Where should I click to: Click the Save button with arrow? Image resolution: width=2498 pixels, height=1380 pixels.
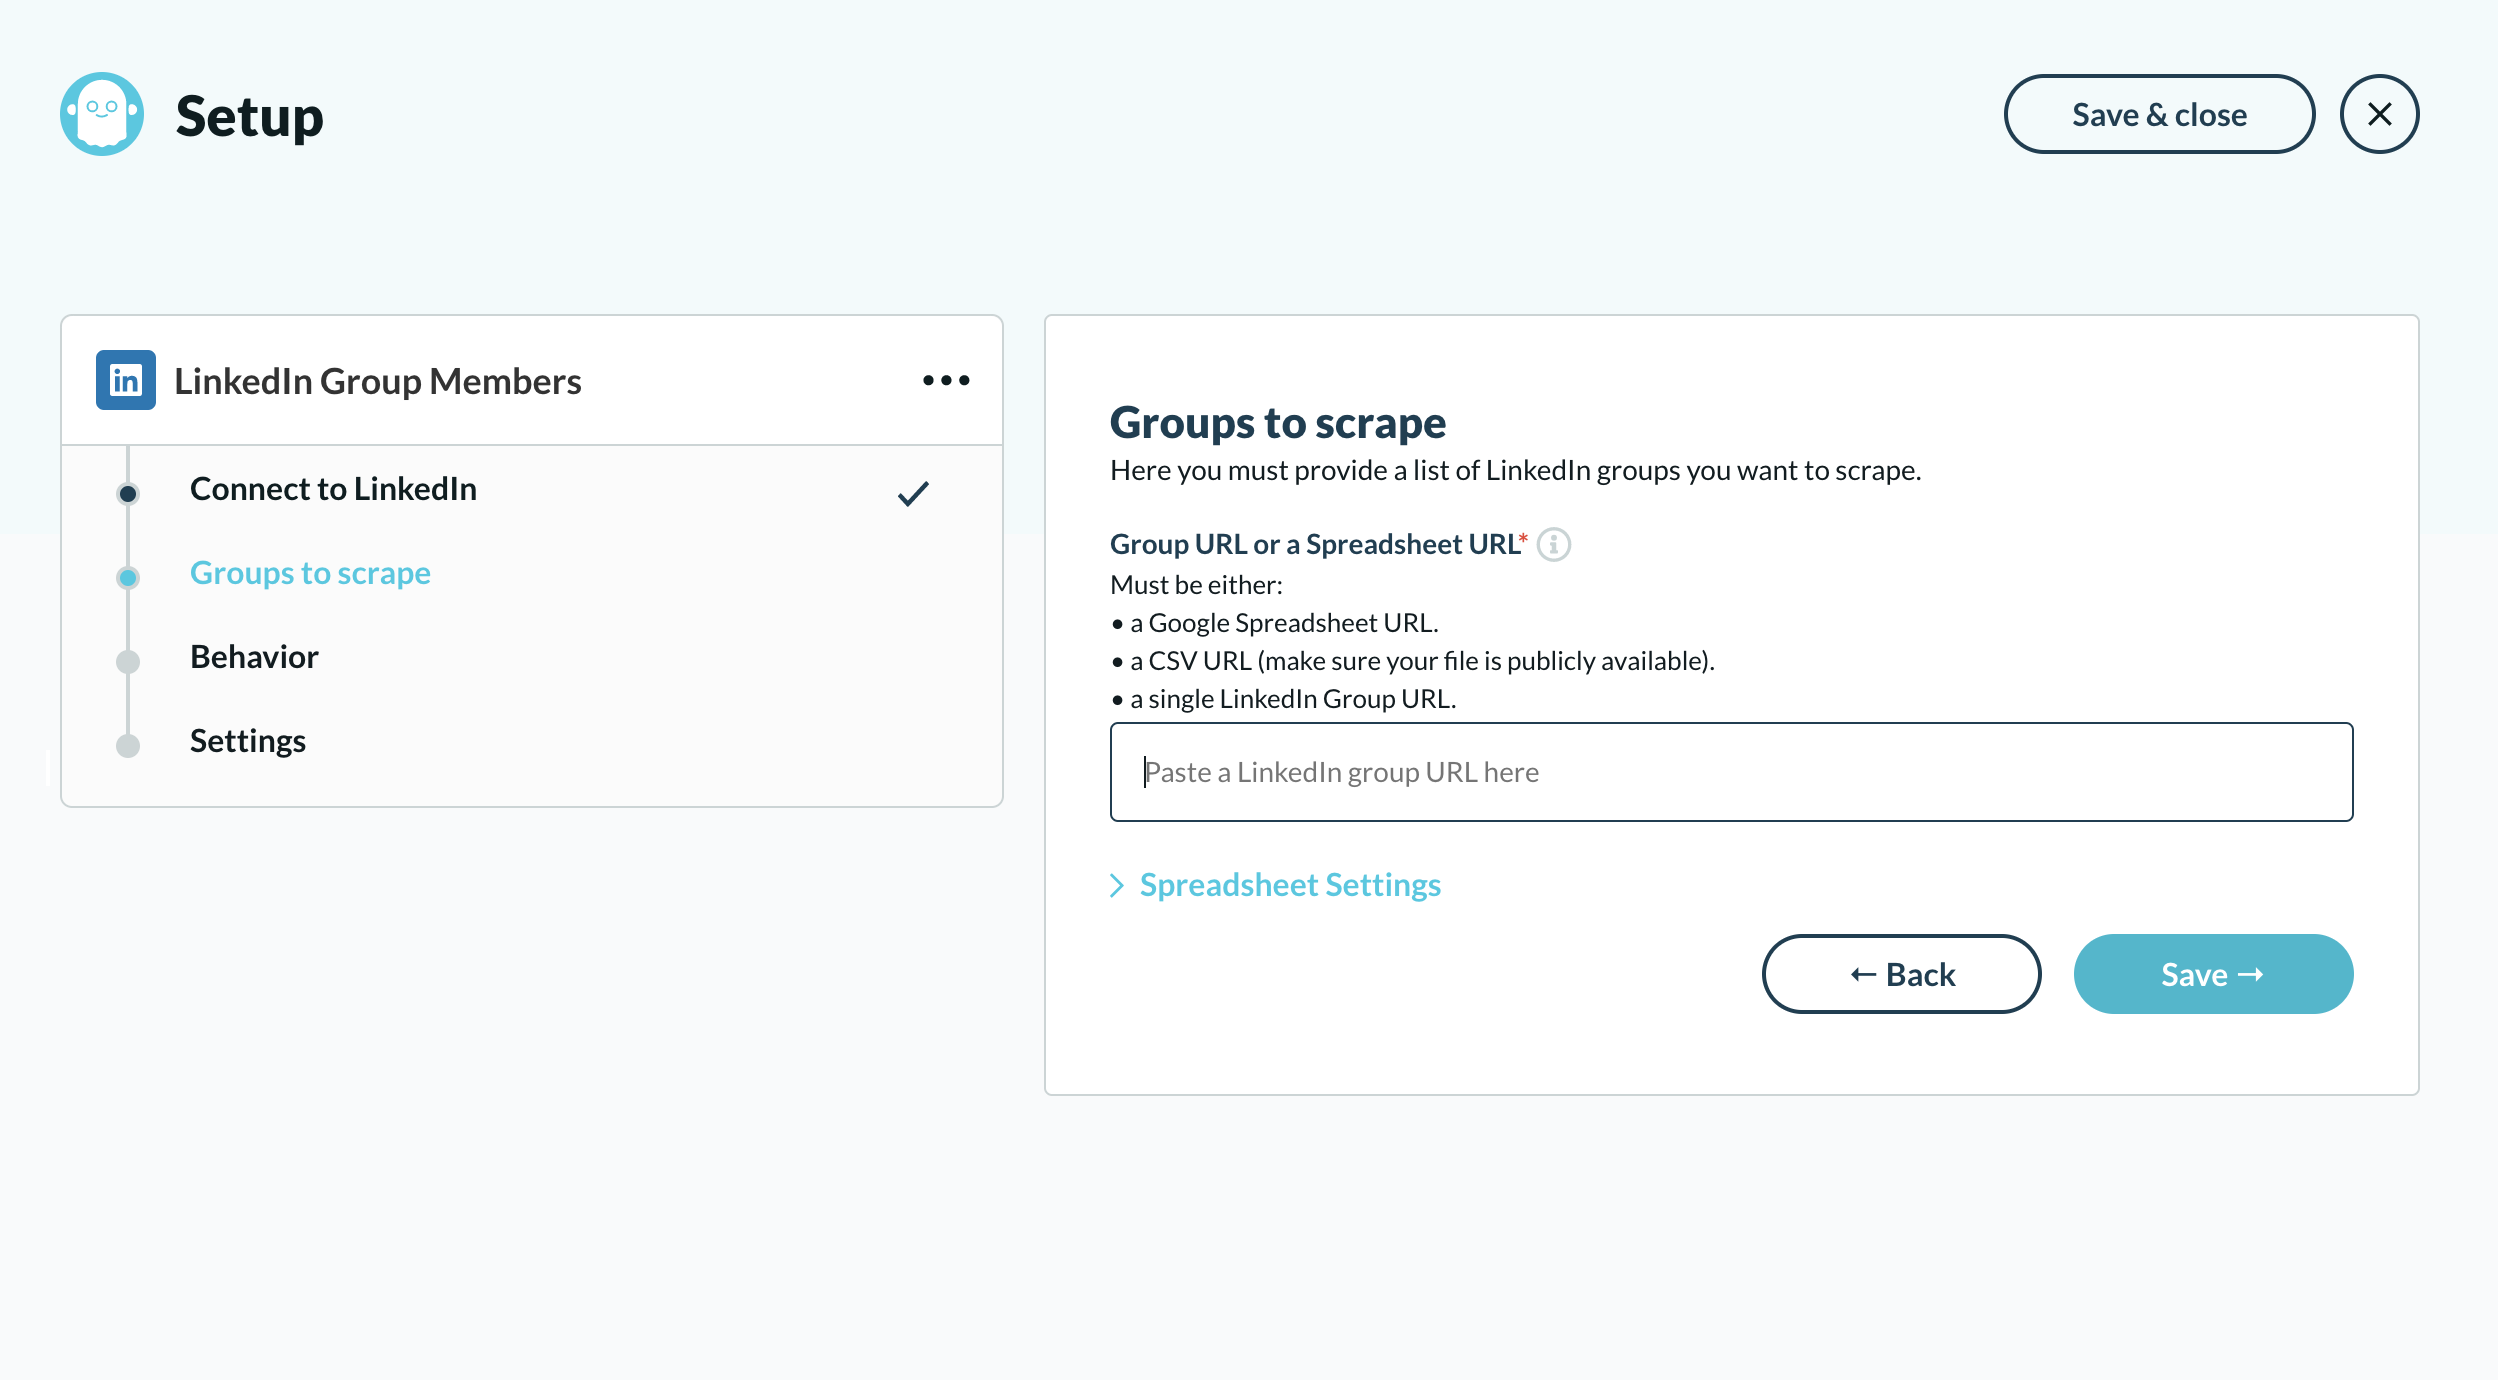pyautogui.click(x=2213, y=974)
